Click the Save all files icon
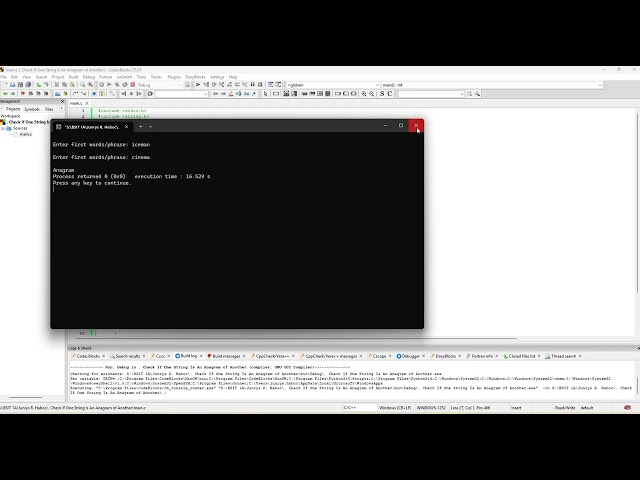Image resolution: width=640 pixels, height=480 pixels. pos(28,84)
